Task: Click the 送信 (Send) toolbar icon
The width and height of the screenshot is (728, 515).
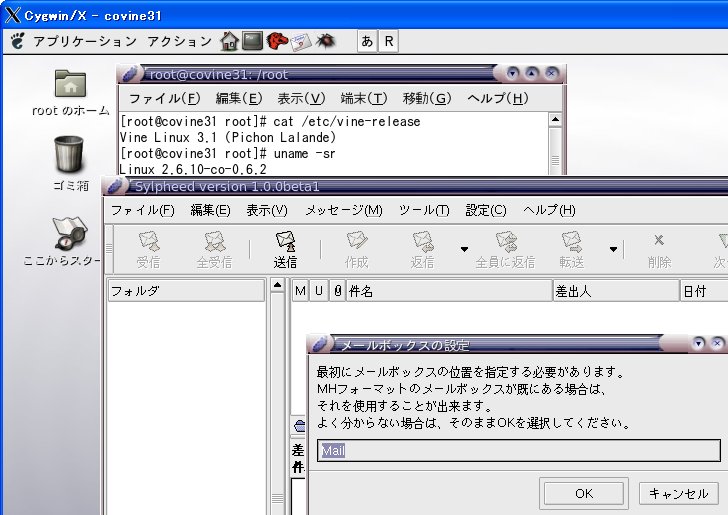Action: (285, 249)
